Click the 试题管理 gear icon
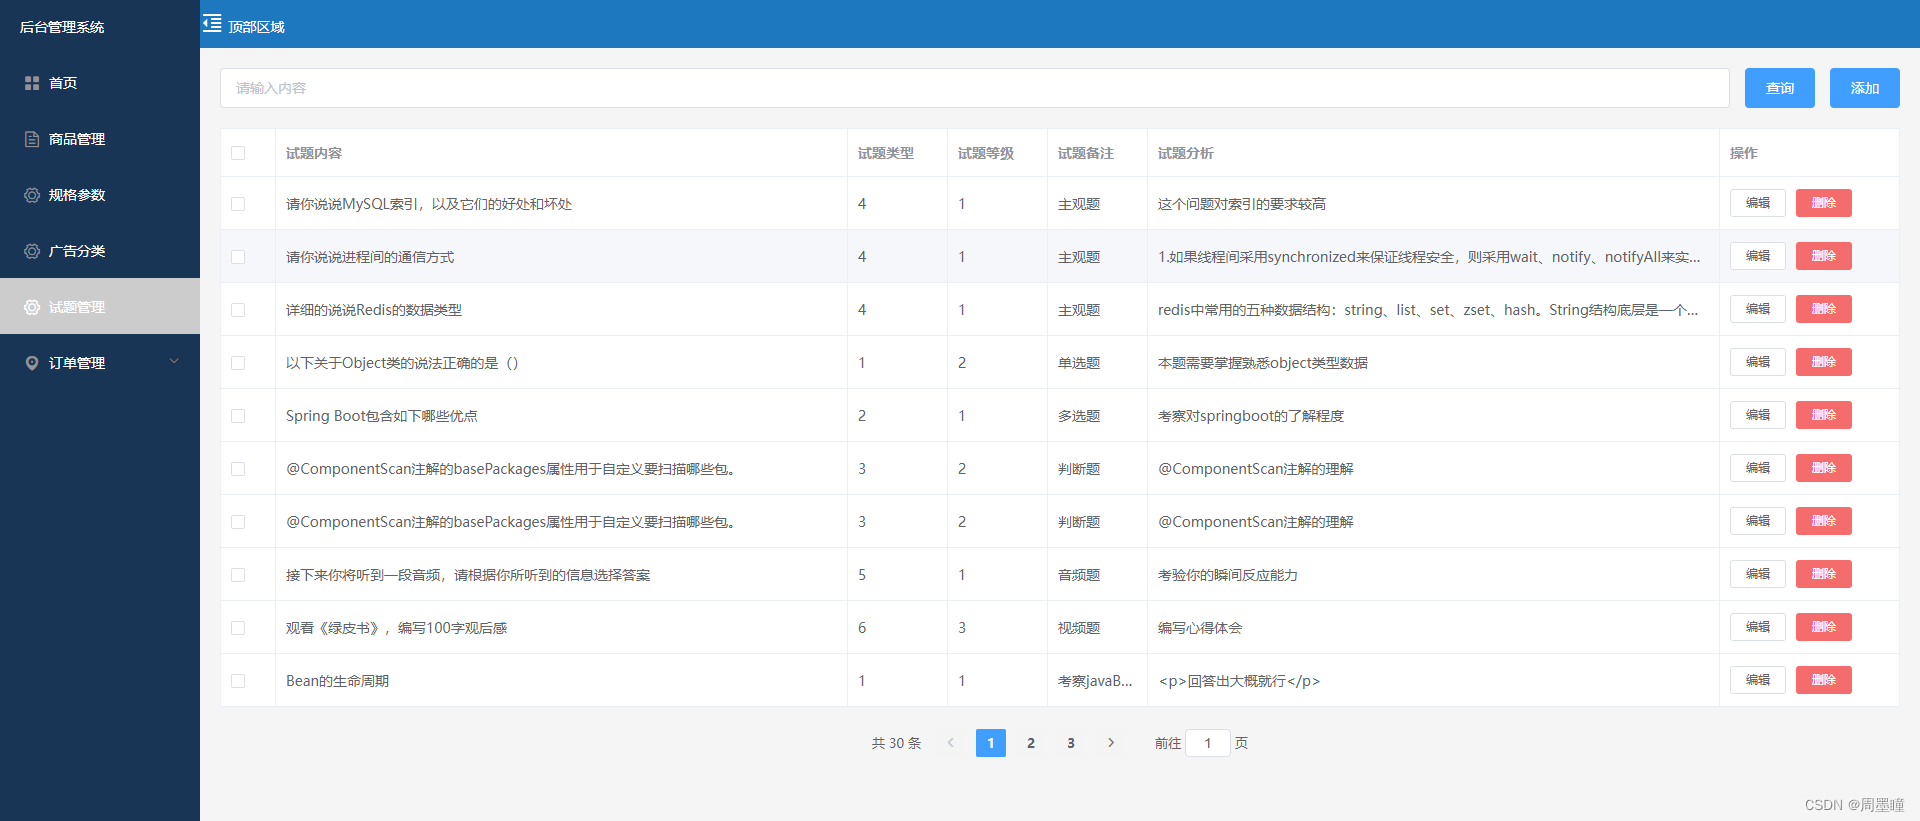Image resolution: width=1920 pixels, height=821 pixels. tap(32, 307)
